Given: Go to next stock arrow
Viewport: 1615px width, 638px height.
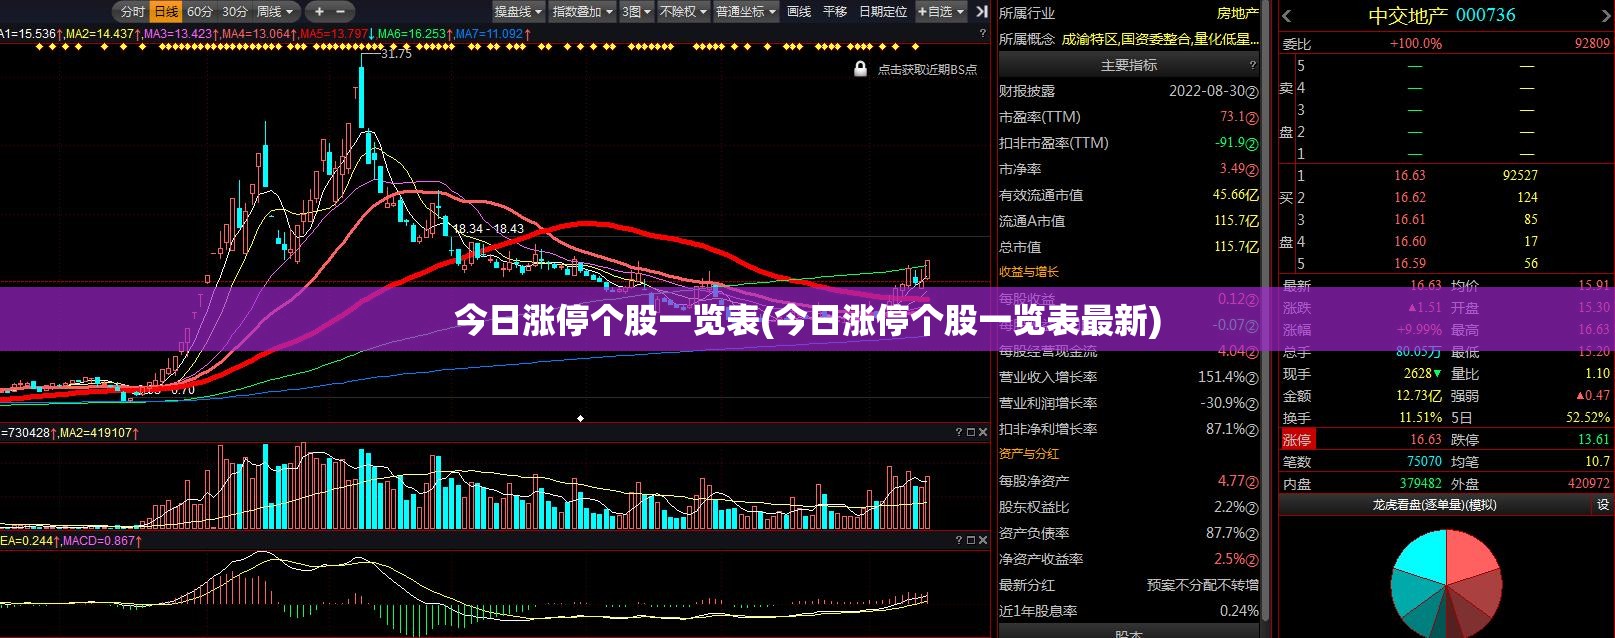Looking at the screenshot, I should 1606,16.
